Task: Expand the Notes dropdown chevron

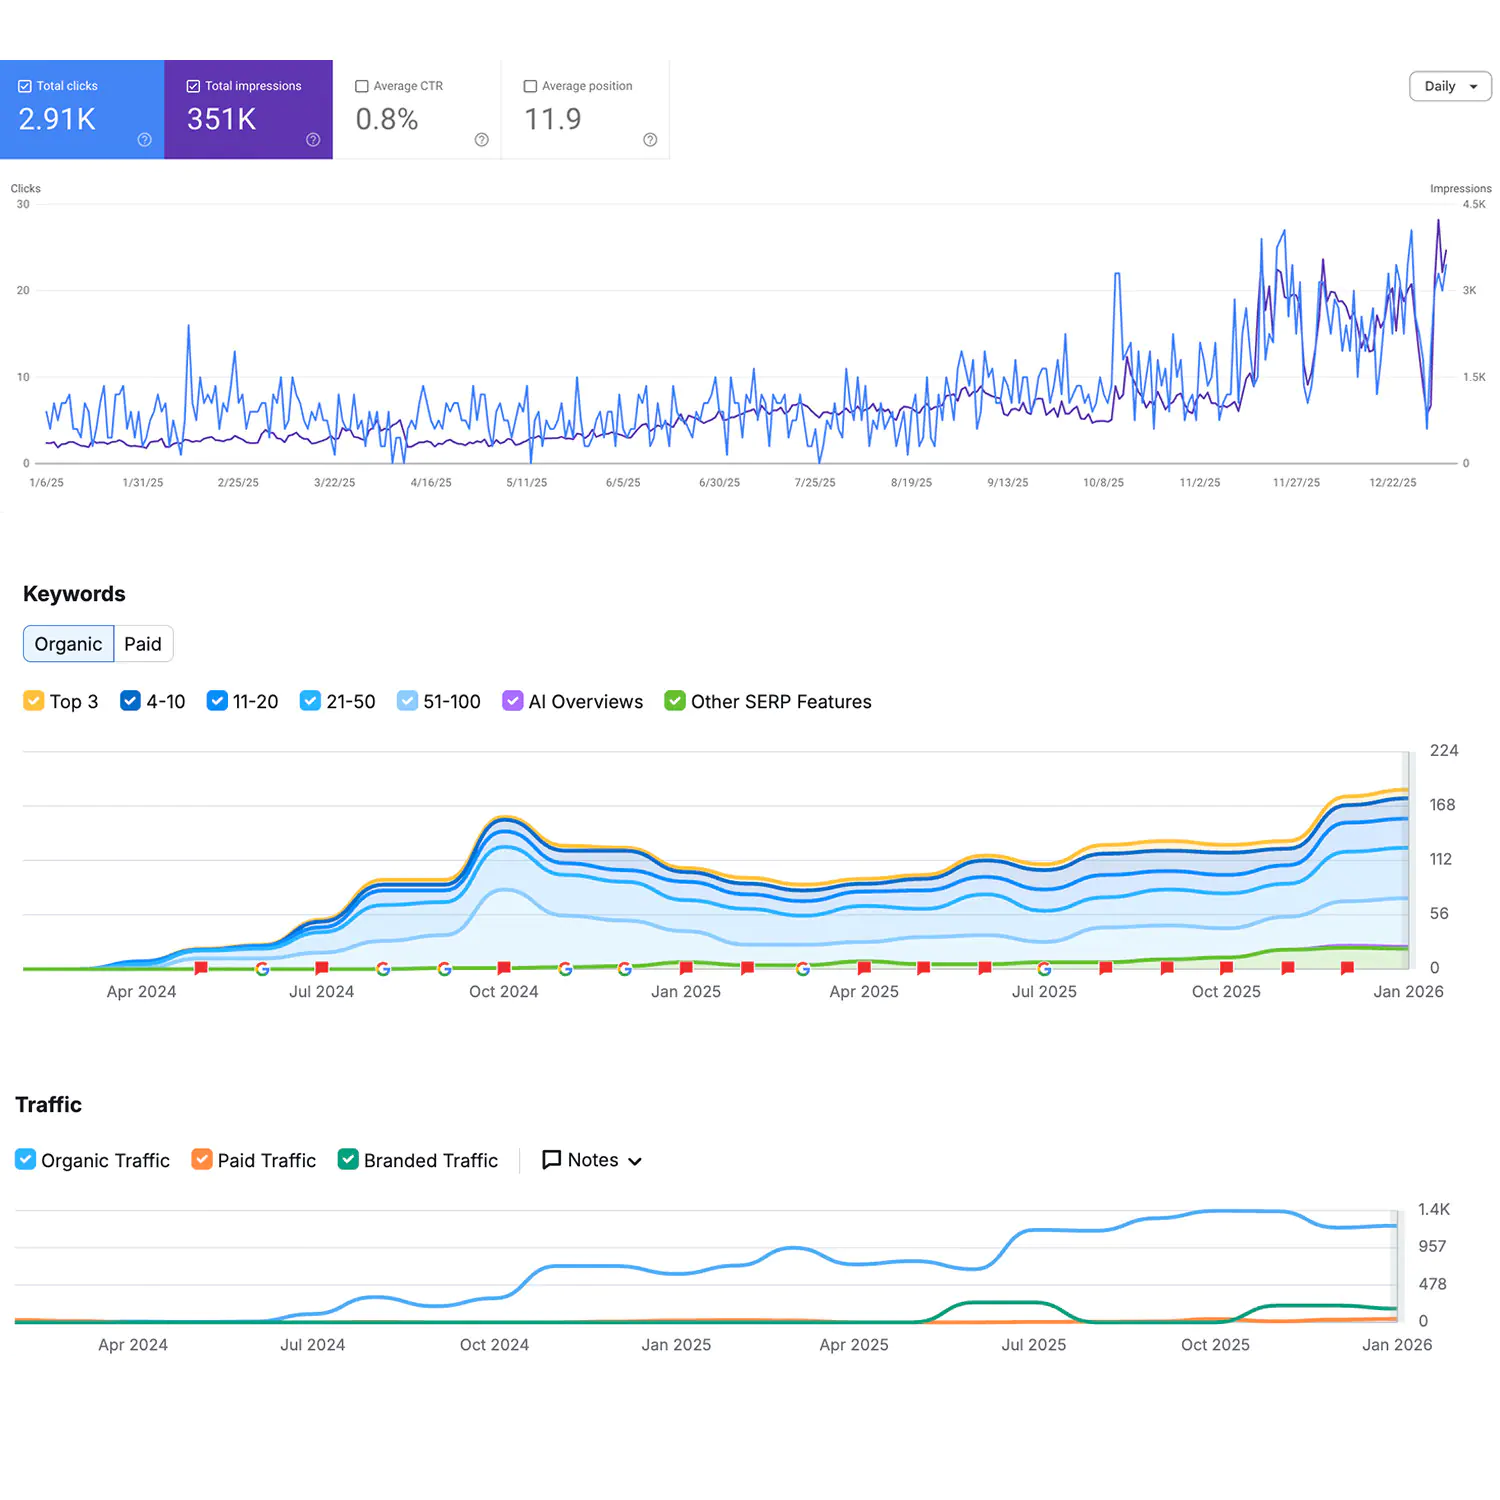Action: click(635, 1161)
